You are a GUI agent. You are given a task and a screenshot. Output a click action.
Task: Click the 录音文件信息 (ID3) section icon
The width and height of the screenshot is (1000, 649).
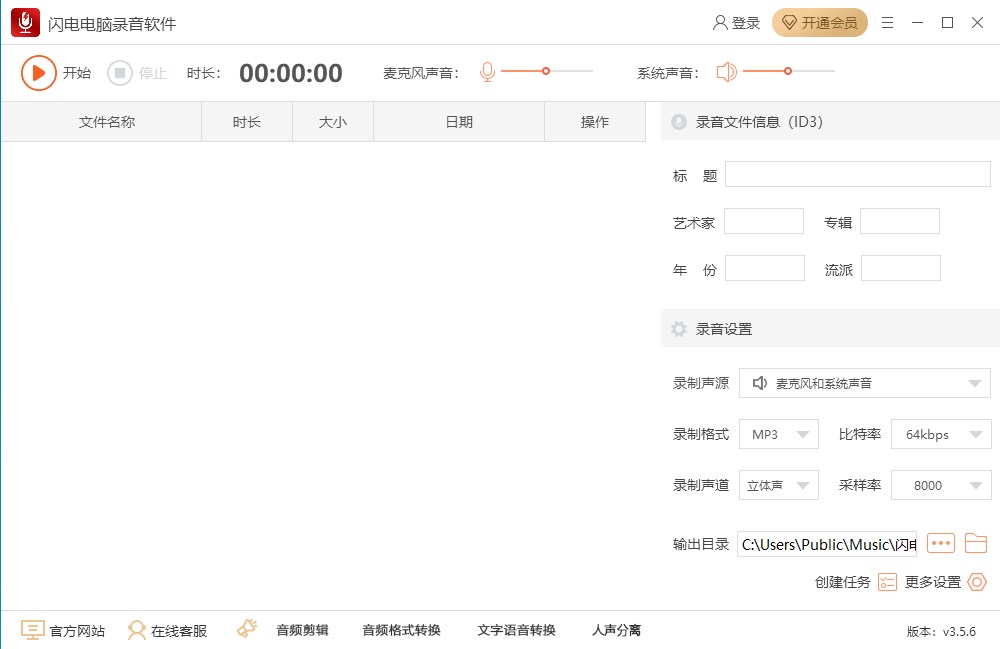point(679,122)
